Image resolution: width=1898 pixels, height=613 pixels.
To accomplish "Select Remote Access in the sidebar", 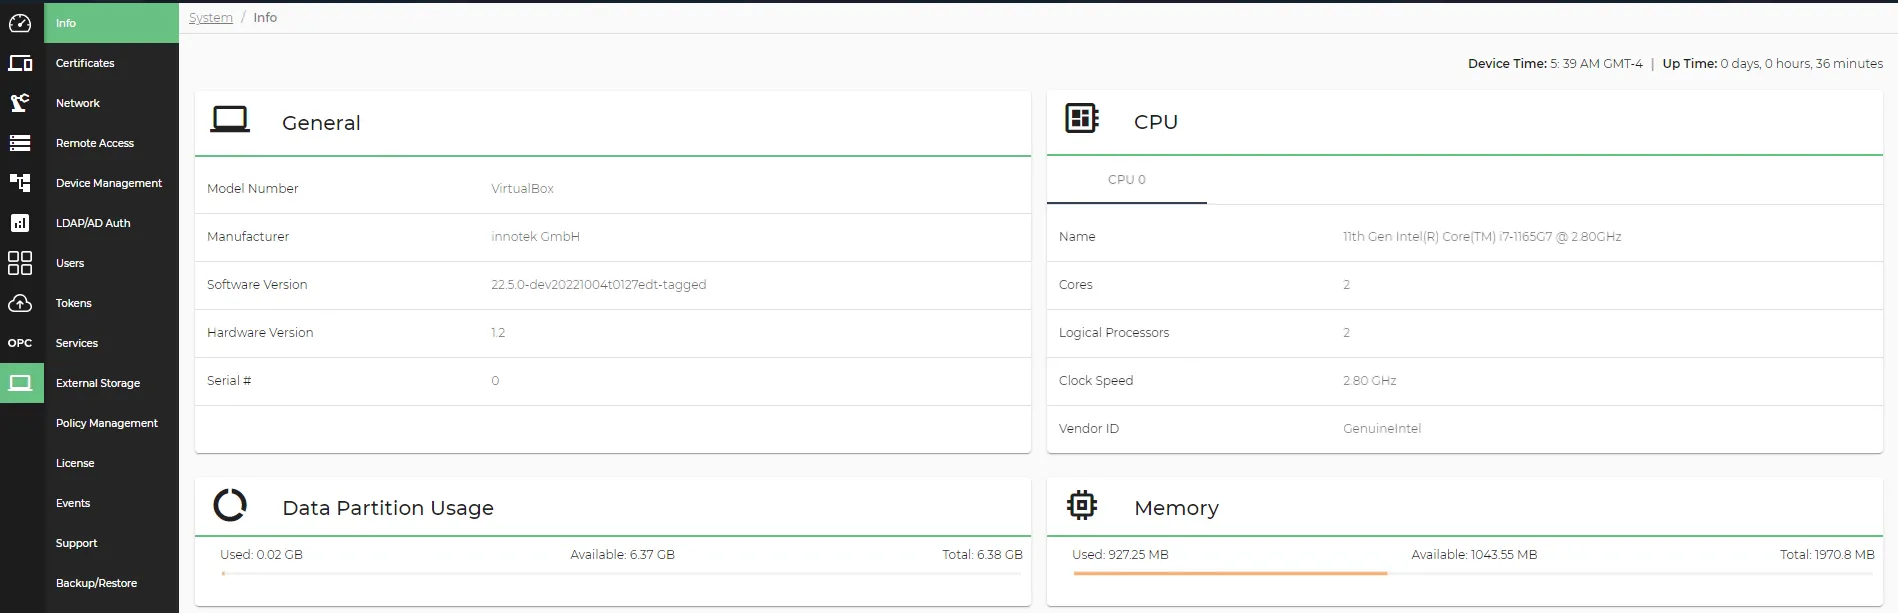I will tap(111, 143).
